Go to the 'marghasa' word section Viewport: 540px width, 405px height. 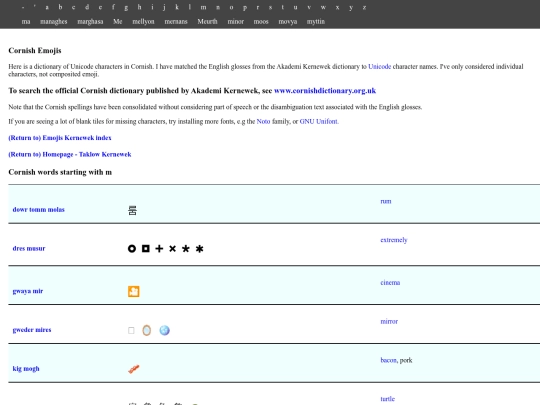pos(90,21)
